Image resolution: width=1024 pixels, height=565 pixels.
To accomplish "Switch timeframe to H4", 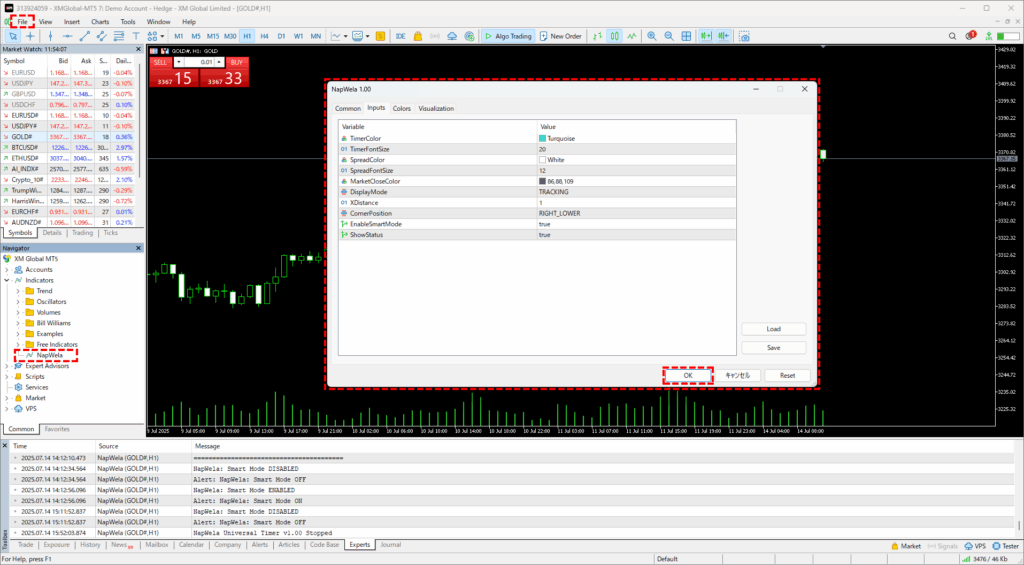I will click(x=264, y=37).
